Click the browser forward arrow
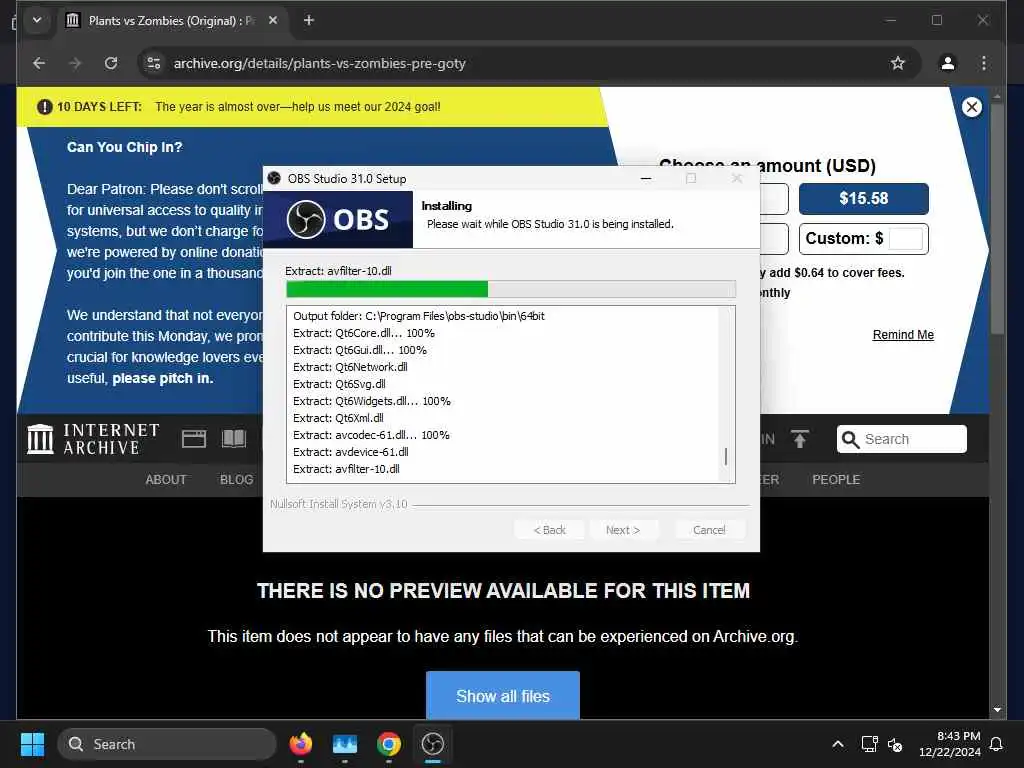 75,63
